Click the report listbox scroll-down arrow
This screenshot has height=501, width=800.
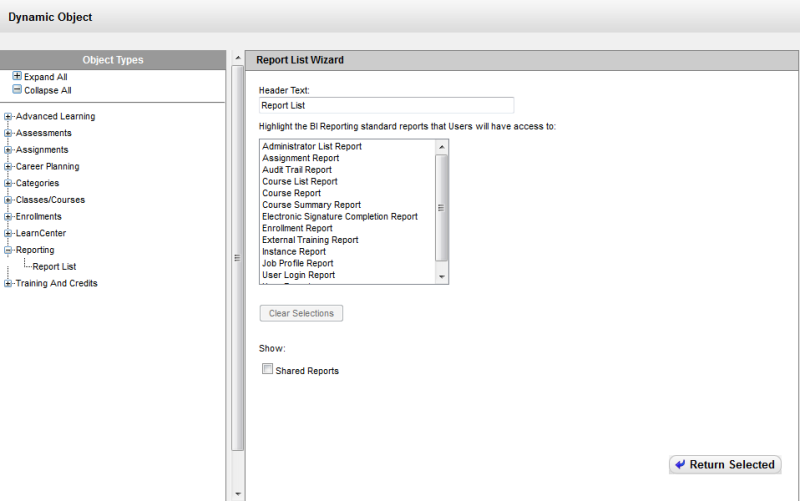(x=442, y=277)
